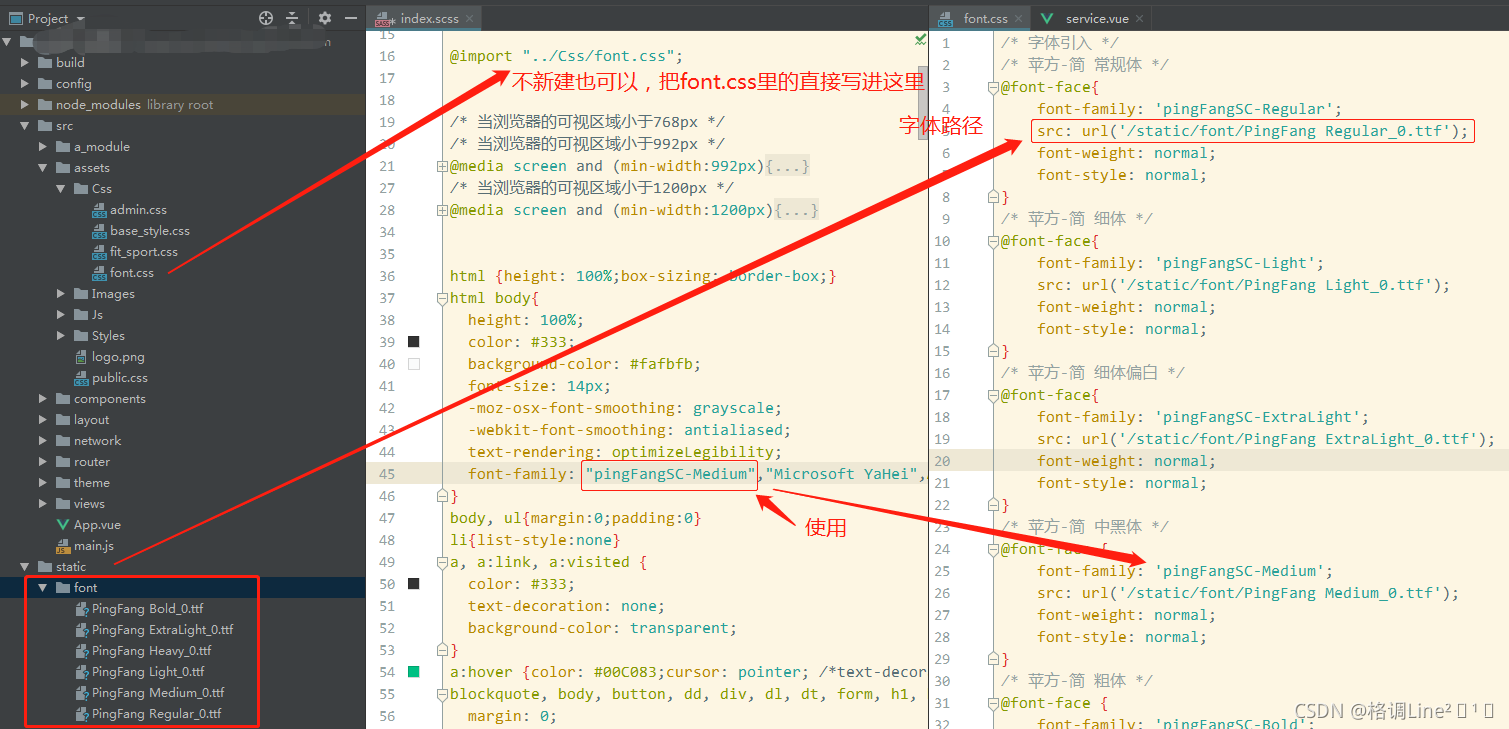1509x729 pixels.
Task: Collapse the Css folder
Action: click(61, 189)
